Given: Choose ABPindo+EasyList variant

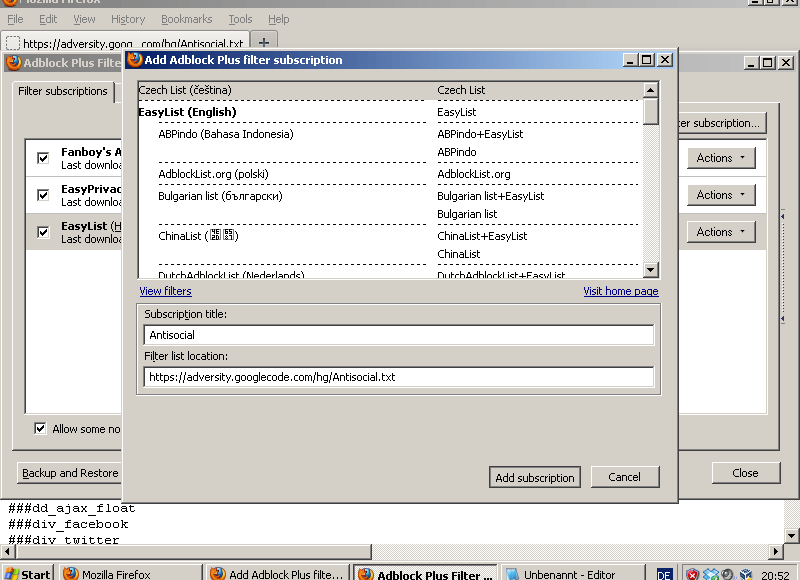Looking at the screenshot, I should point(480,134).
